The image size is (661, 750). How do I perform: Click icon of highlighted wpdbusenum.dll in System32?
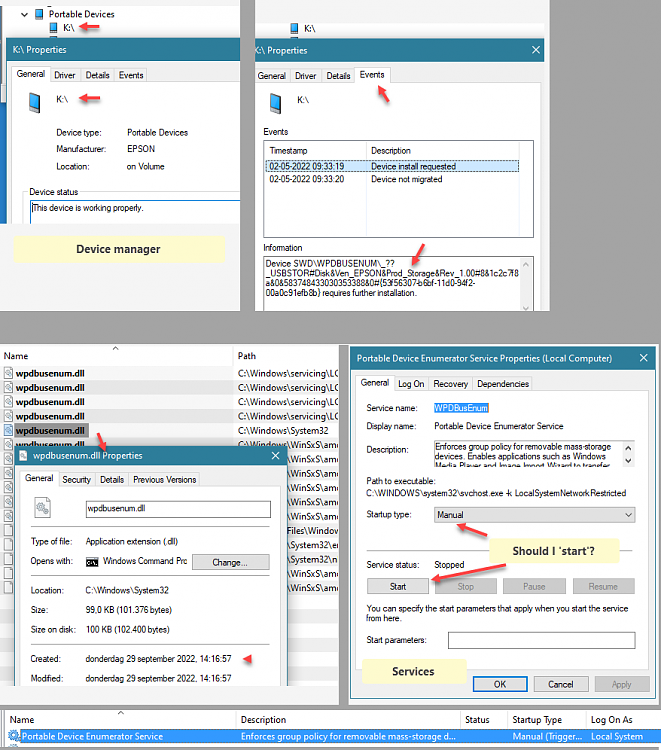click(x=8, y=430)
